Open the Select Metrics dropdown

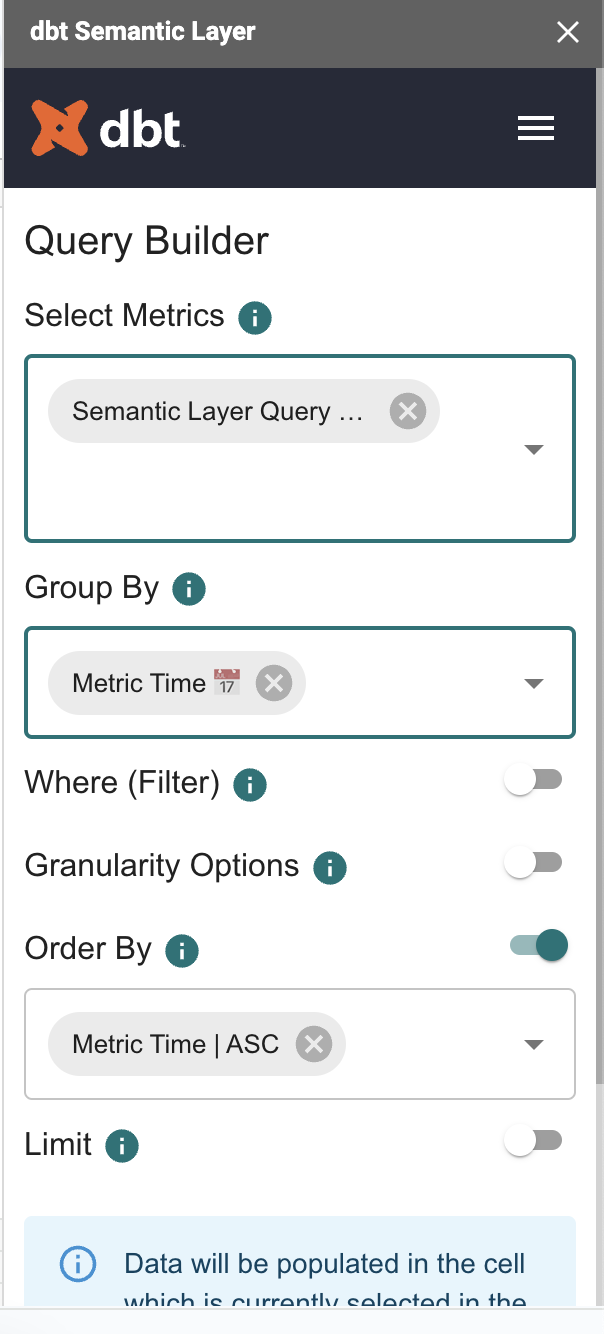pos(534,449)
